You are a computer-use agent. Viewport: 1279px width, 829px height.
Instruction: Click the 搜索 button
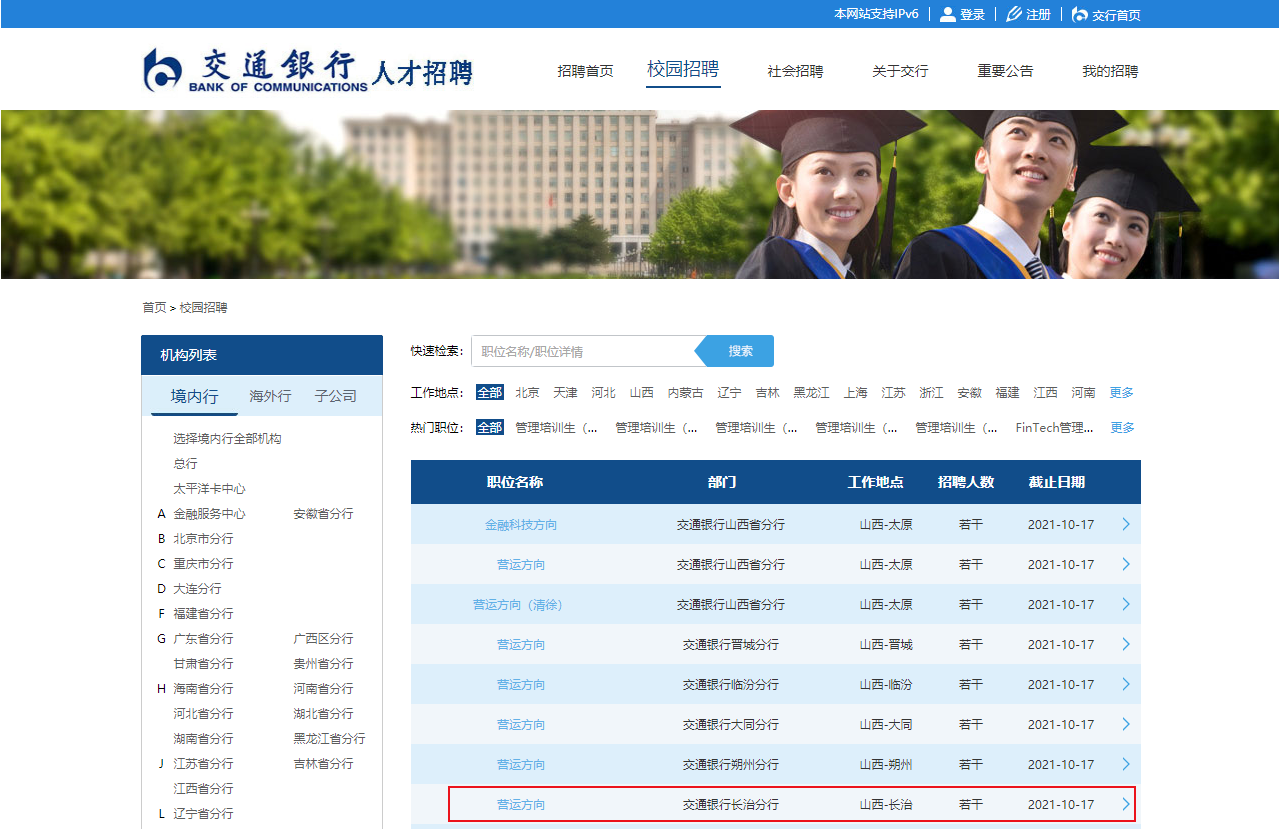coord(740,351)
